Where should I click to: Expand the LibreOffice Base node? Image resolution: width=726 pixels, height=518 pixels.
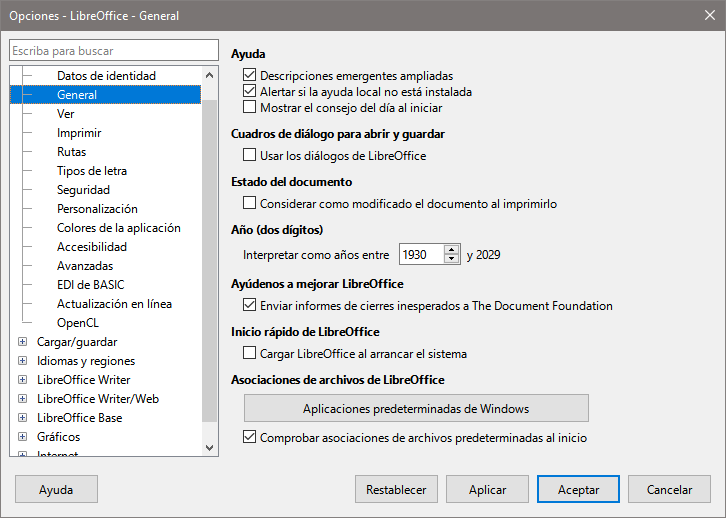pos(22,418)
